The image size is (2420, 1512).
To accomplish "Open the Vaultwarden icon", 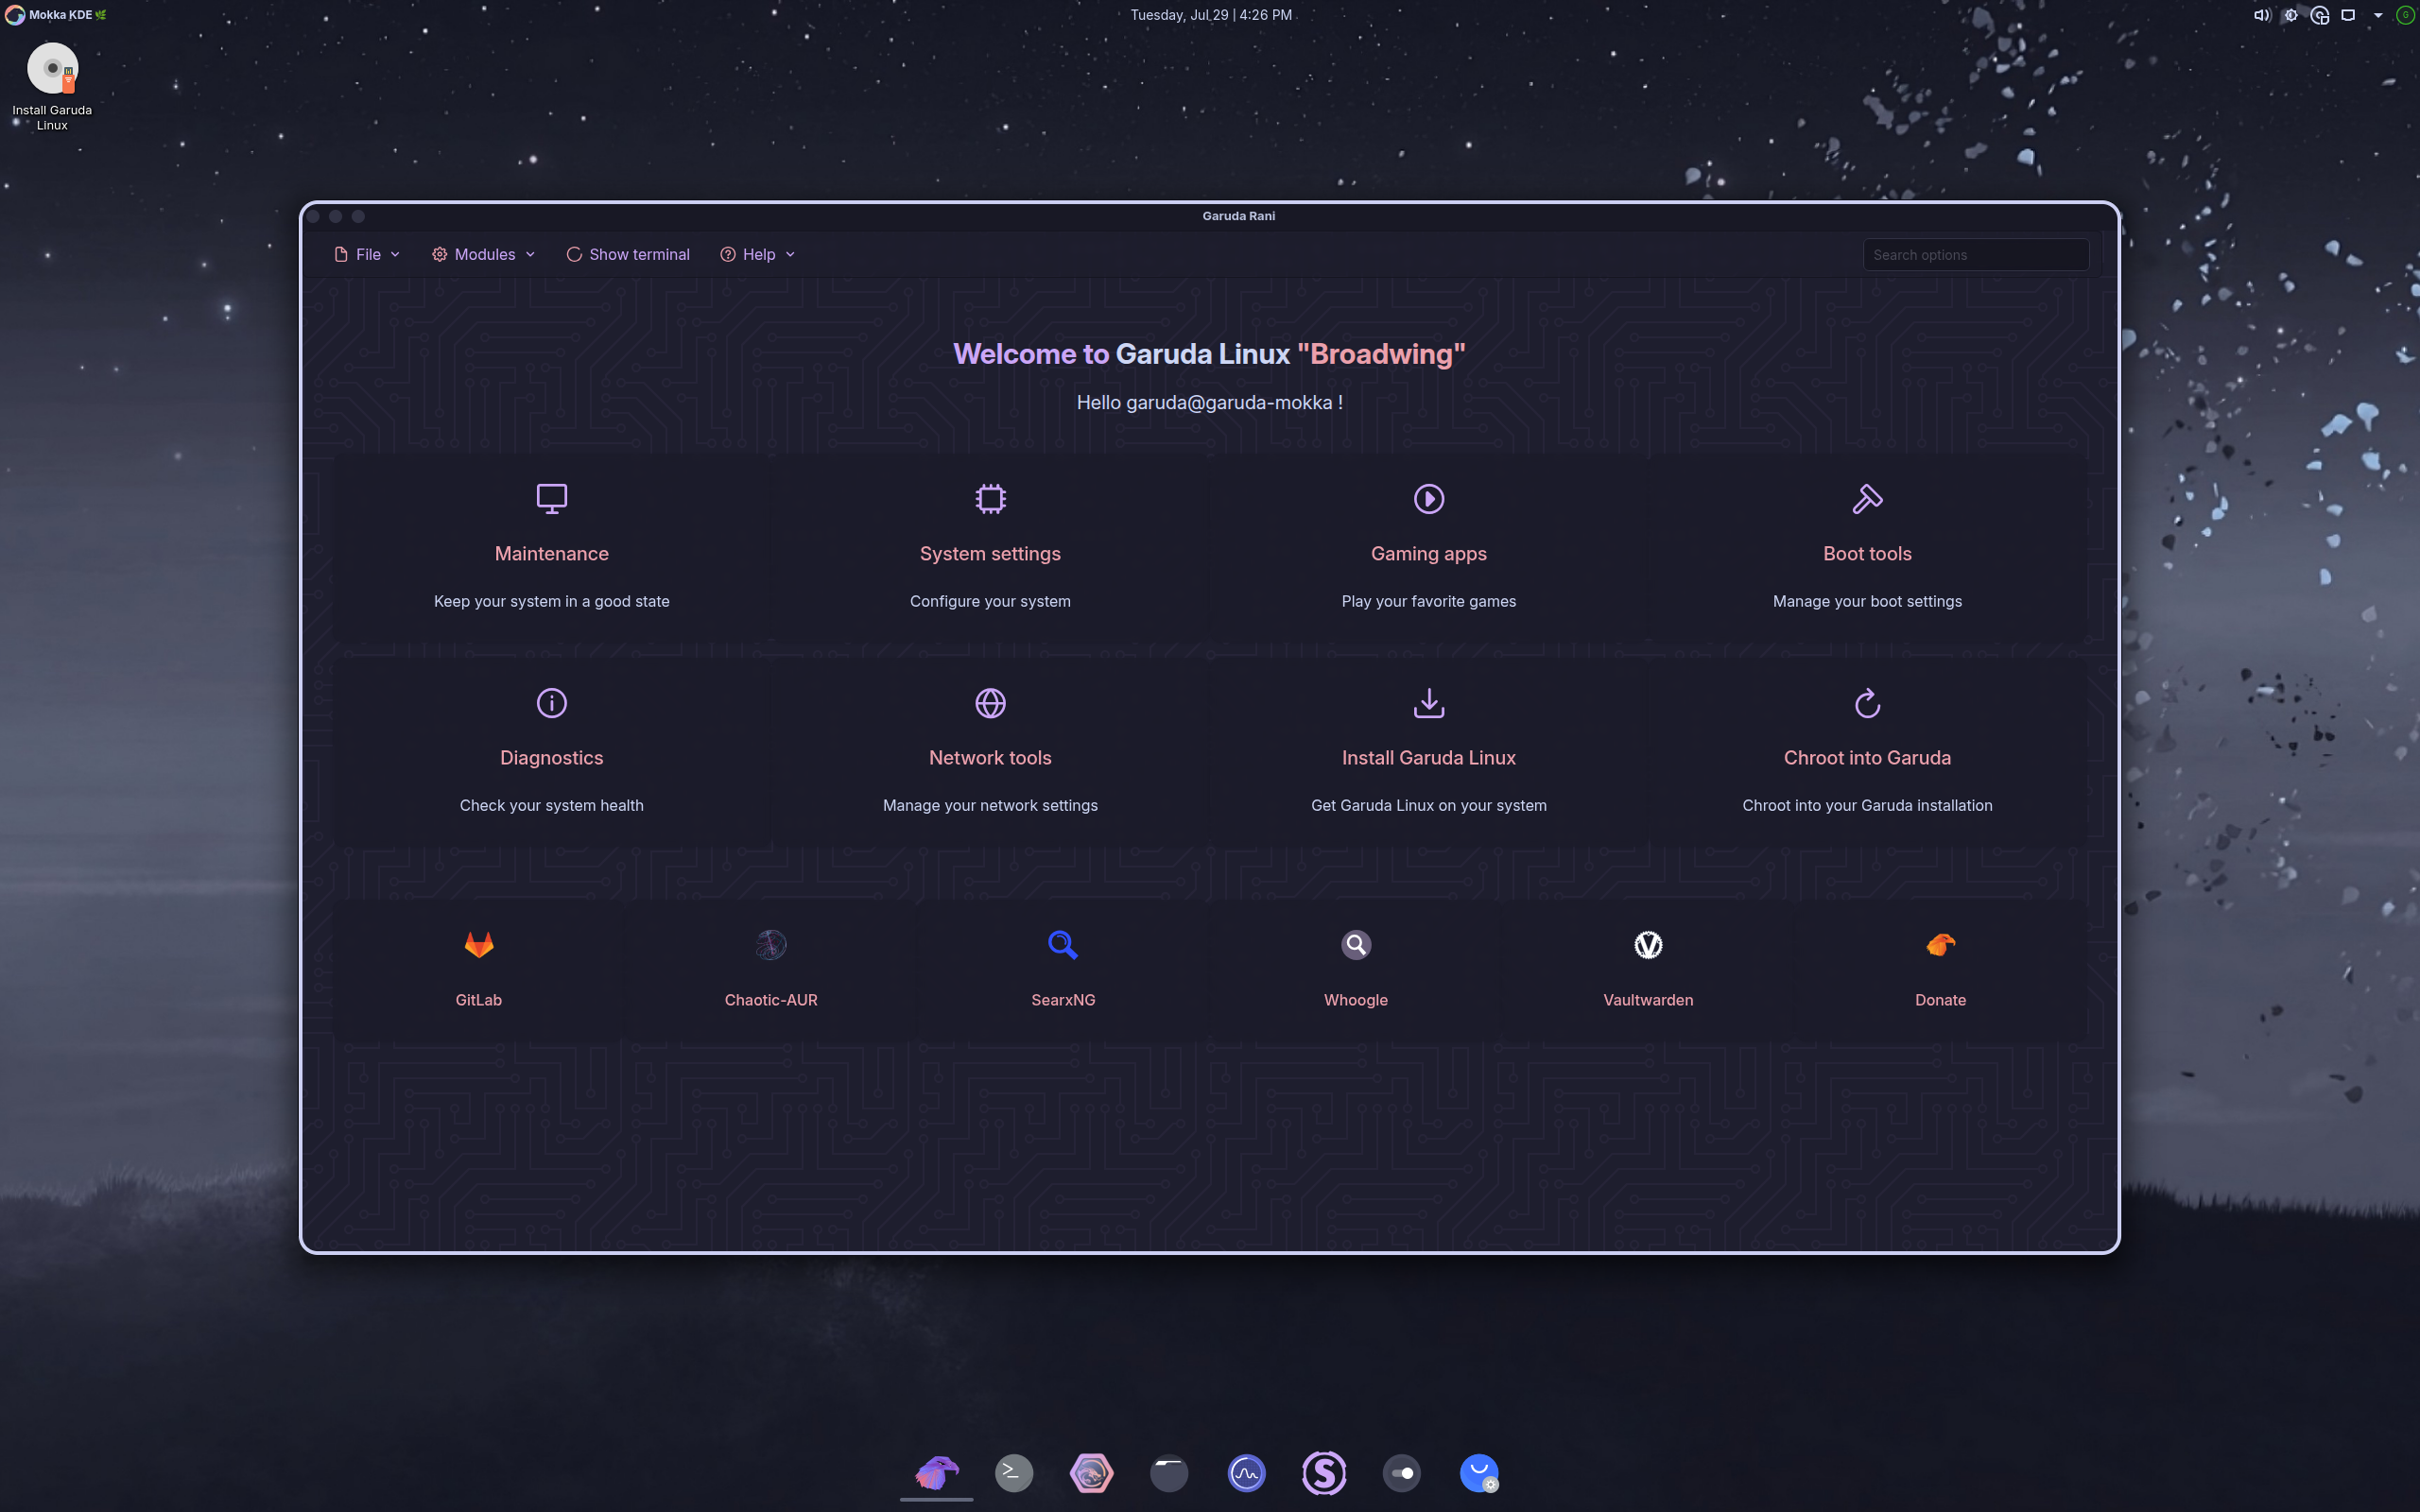I will click(1648, 945).
